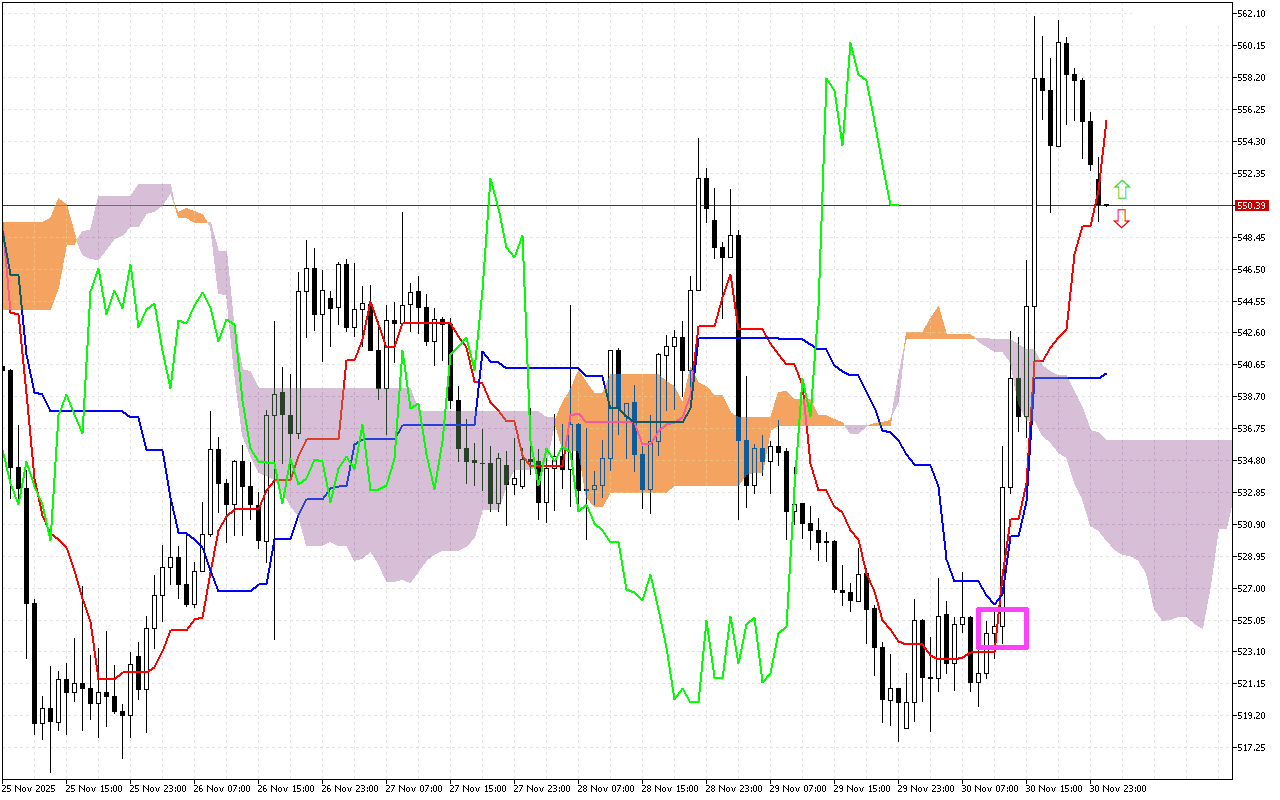
Task: Click the green up arrow icon
Action: 1122,189
